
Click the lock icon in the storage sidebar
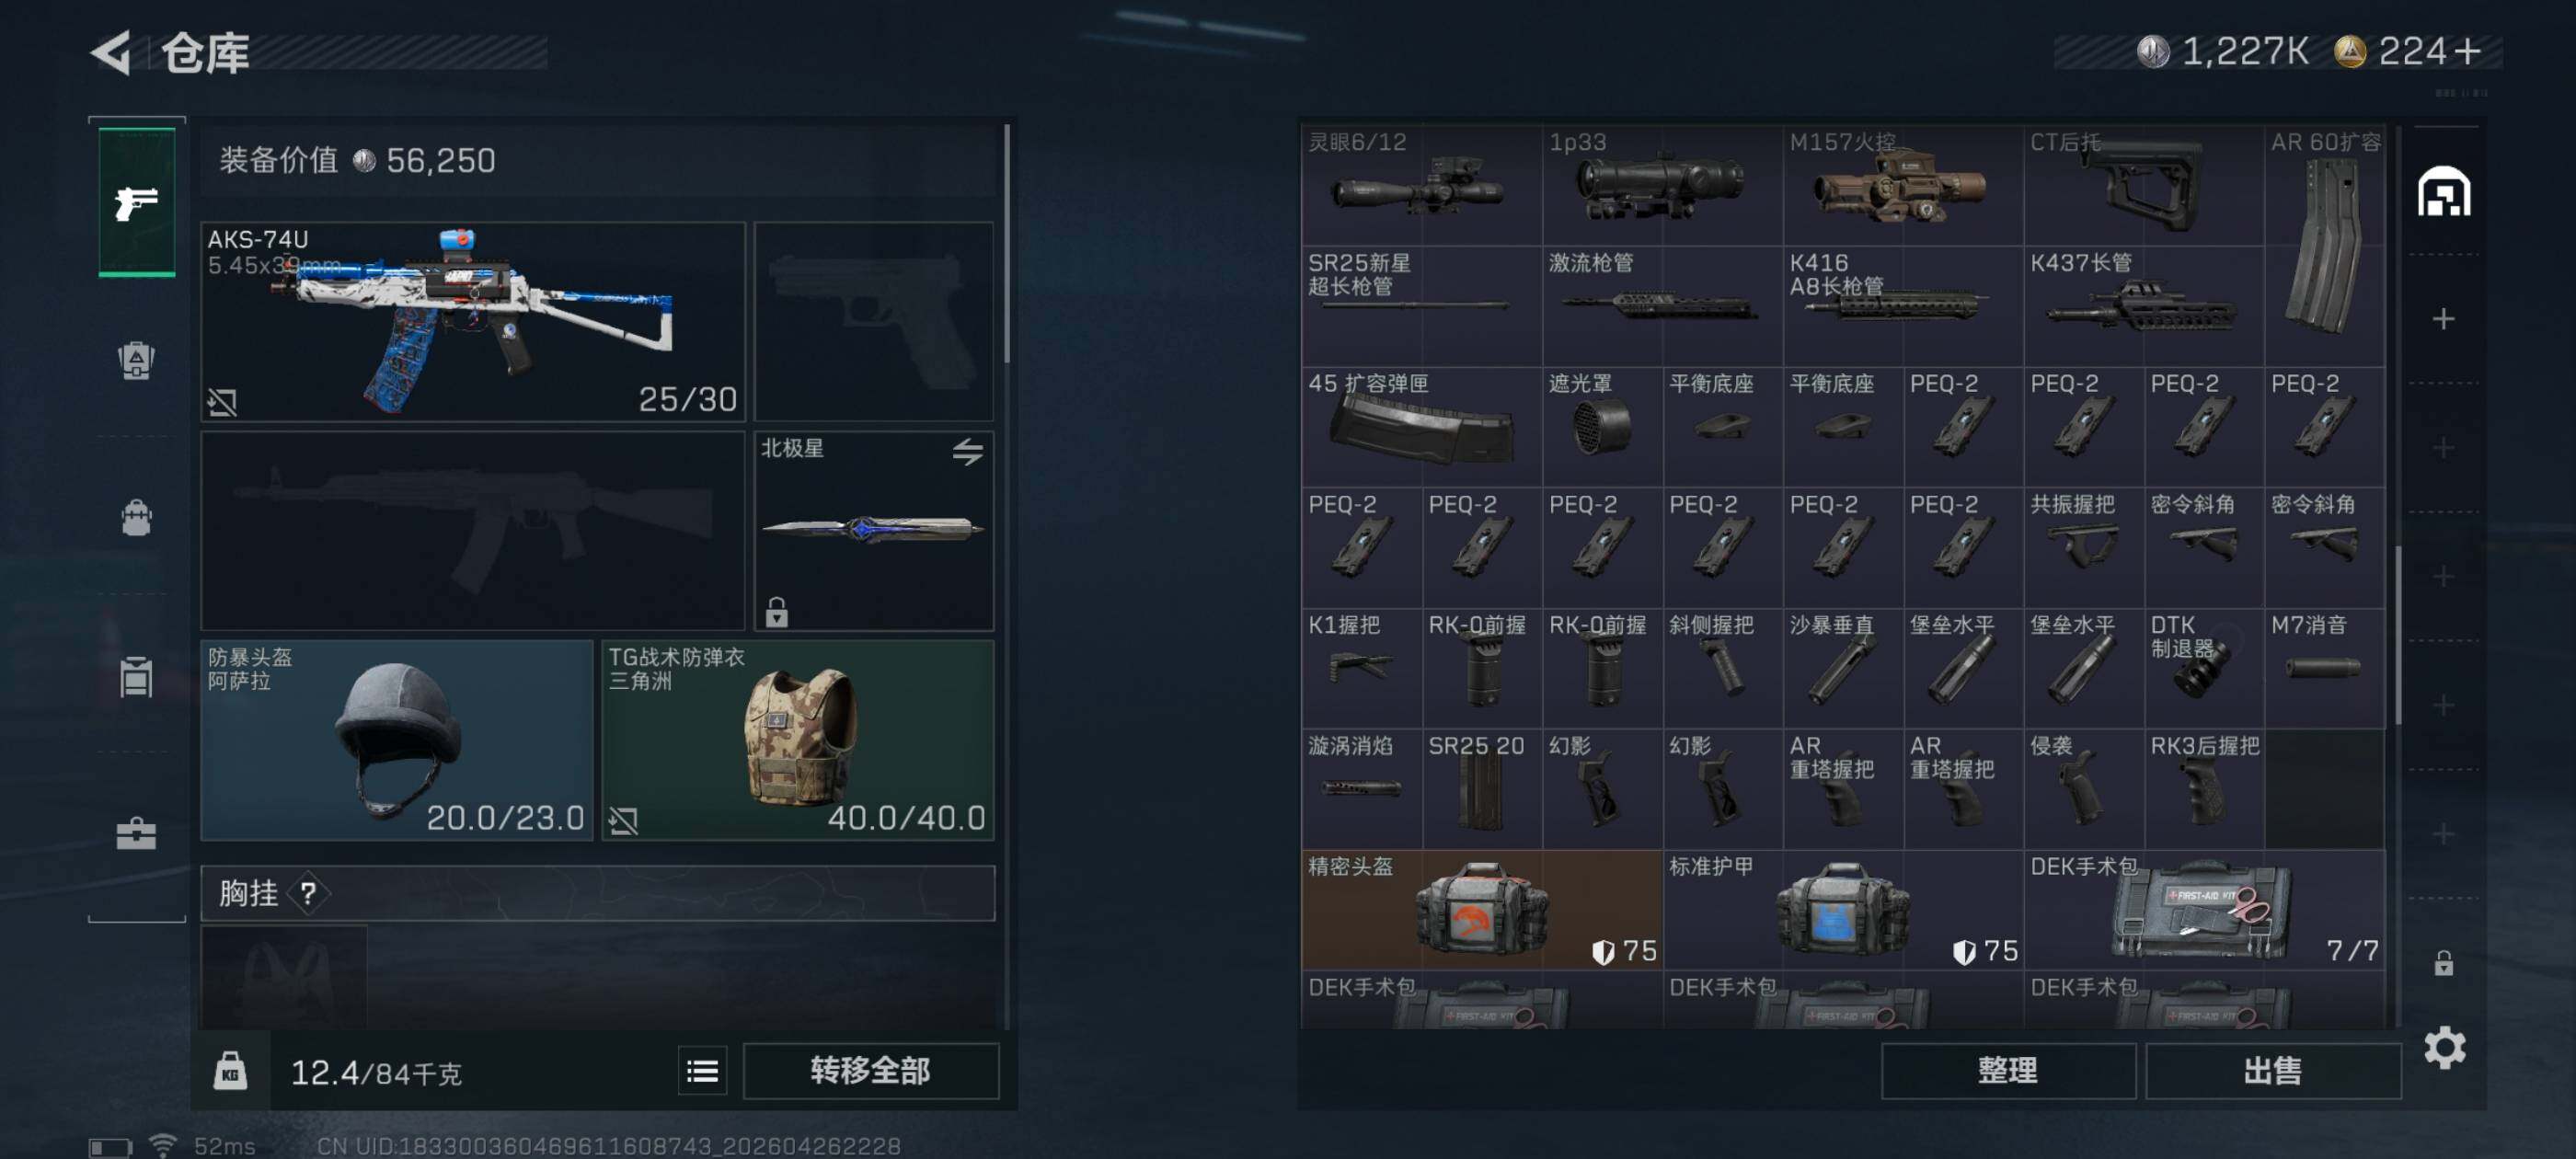(x=2443, y=962)
